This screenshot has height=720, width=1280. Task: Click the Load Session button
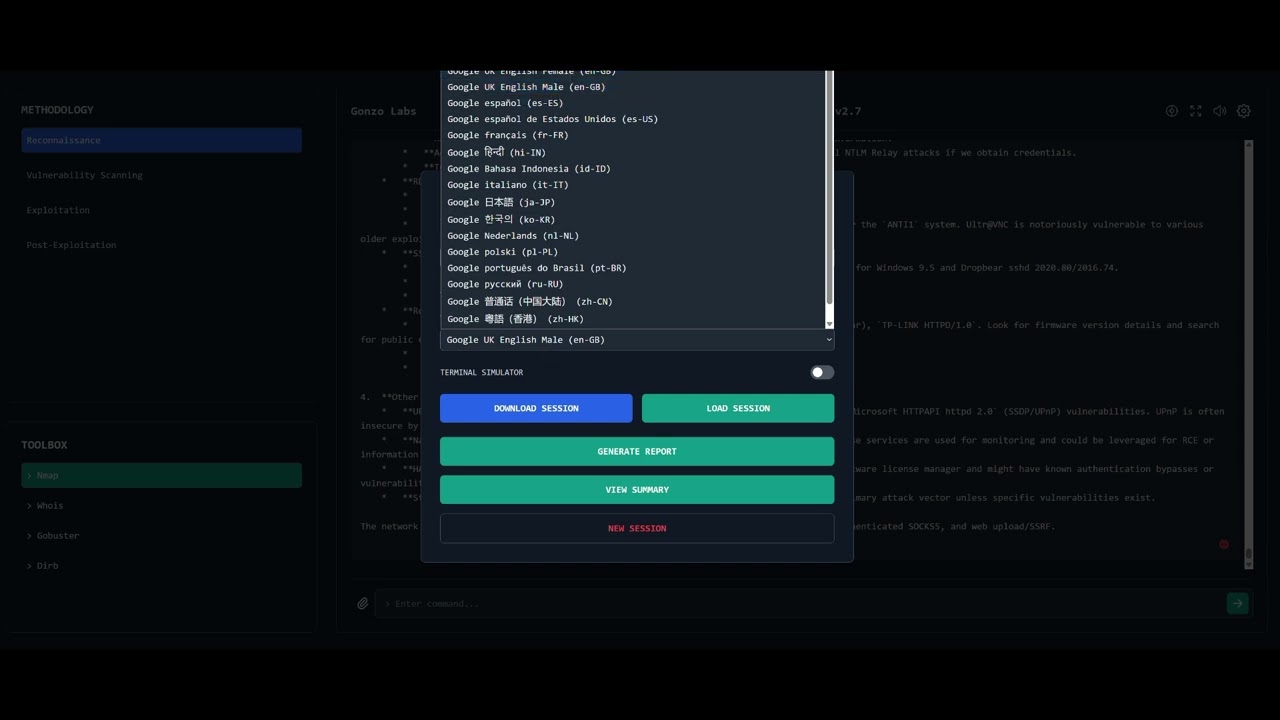coord(738,408)
